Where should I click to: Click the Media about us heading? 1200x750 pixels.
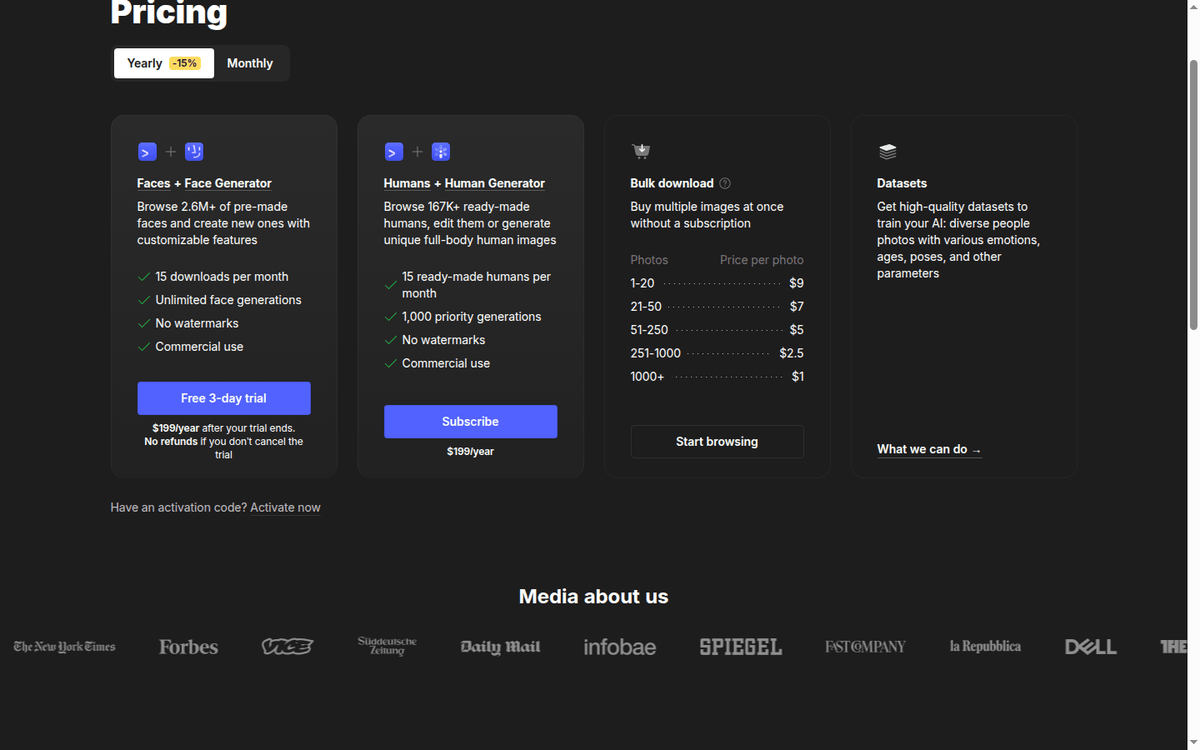pyautogui.click(x=593, y=597)
